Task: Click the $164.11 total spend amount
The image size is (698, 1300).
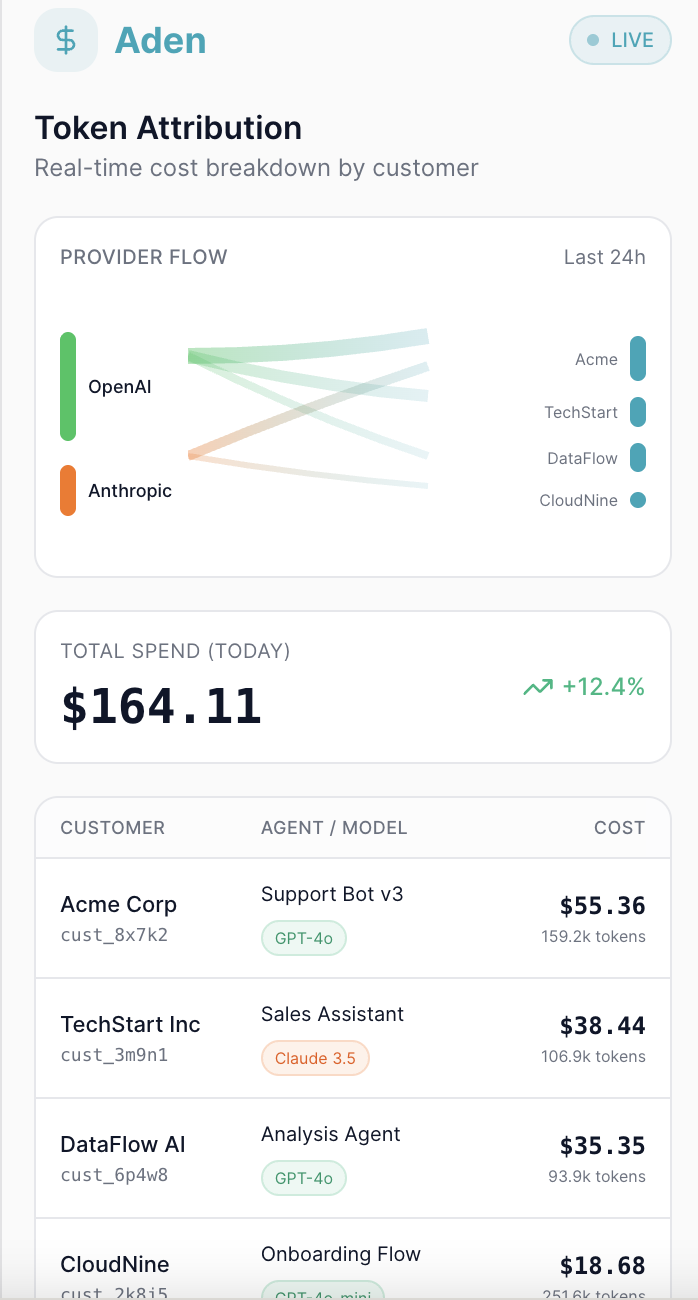Action: point(162,706)
